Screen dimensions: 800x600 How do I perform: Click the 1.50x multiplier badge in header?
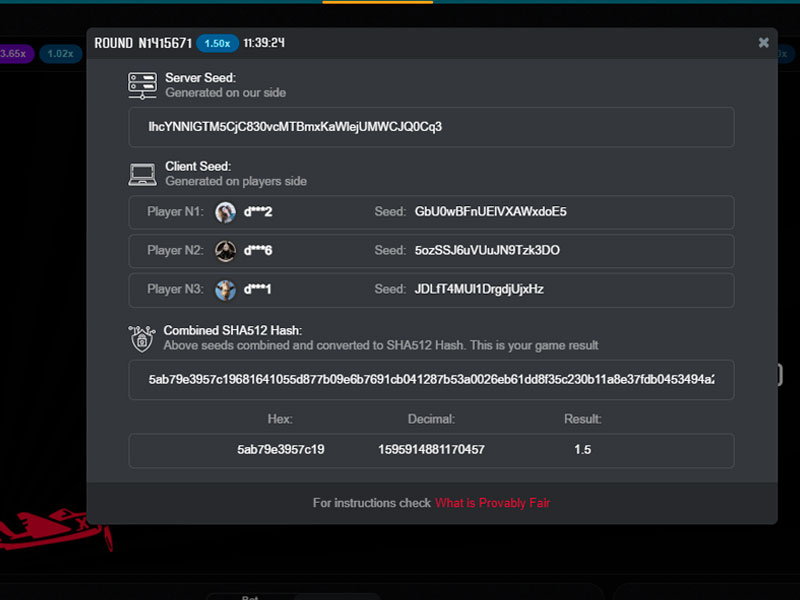(216, 43)
